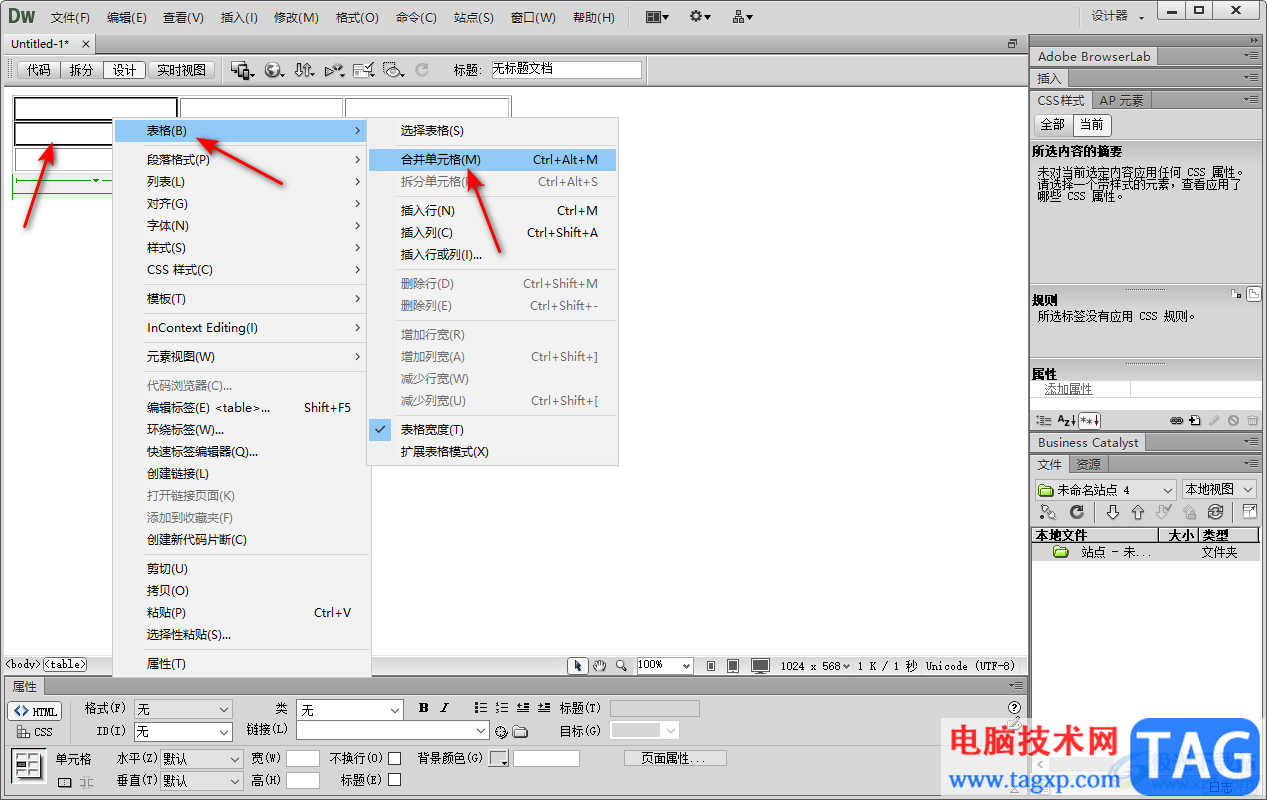Select the hand tool in status bar
The width and height of the screenshot is (1267, 800).
pos(600,665)
